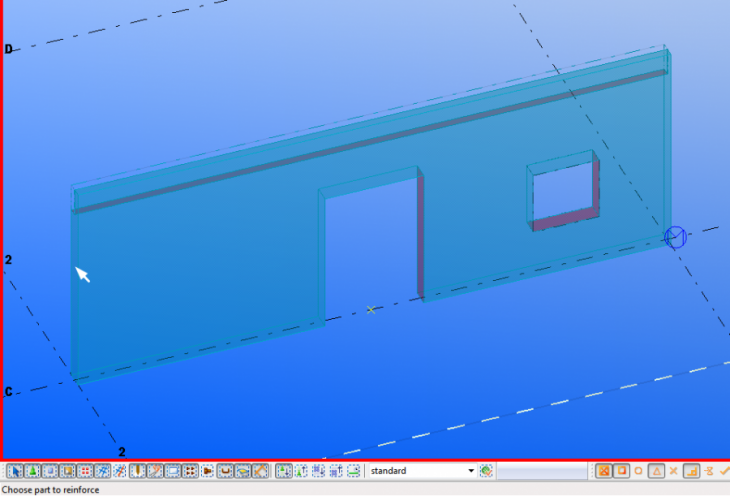This screenshot has height=496, width=730.
Task: Click the Select single bolts icon
Action: pyautogui.click(x=208, y=471)
